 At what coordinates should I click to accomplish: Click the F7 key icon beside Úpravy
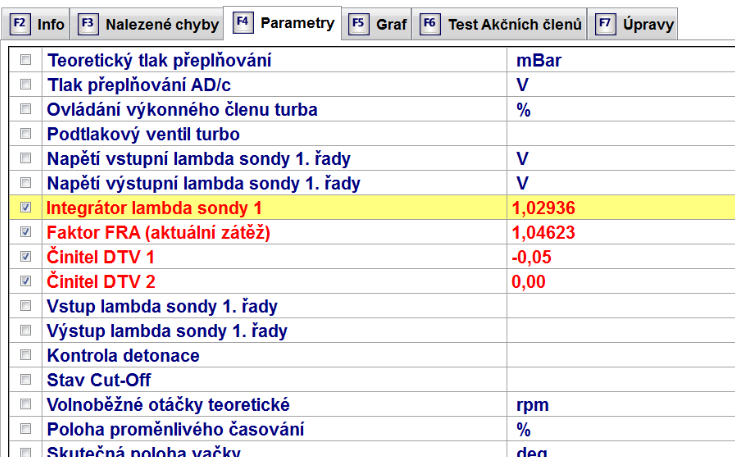click(x=604, y=24)
